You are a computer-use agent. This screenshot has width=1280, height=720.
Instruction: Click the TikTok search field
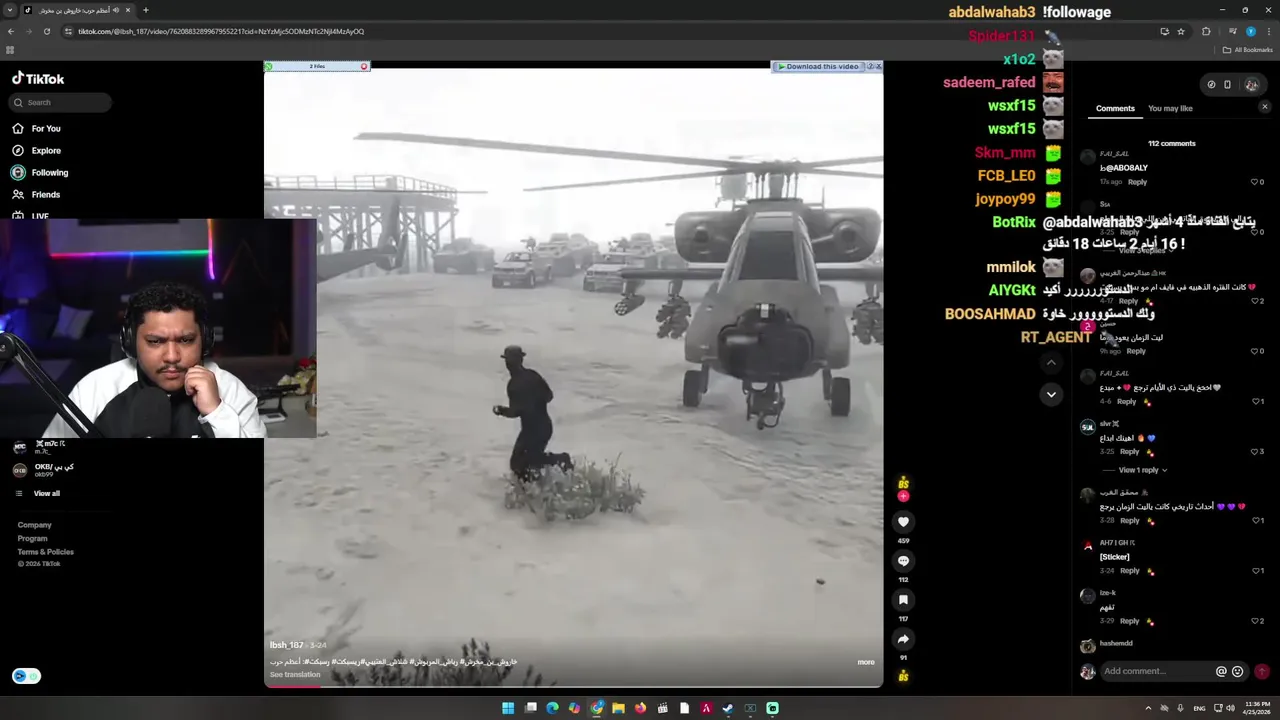click(x=60, y=102)
